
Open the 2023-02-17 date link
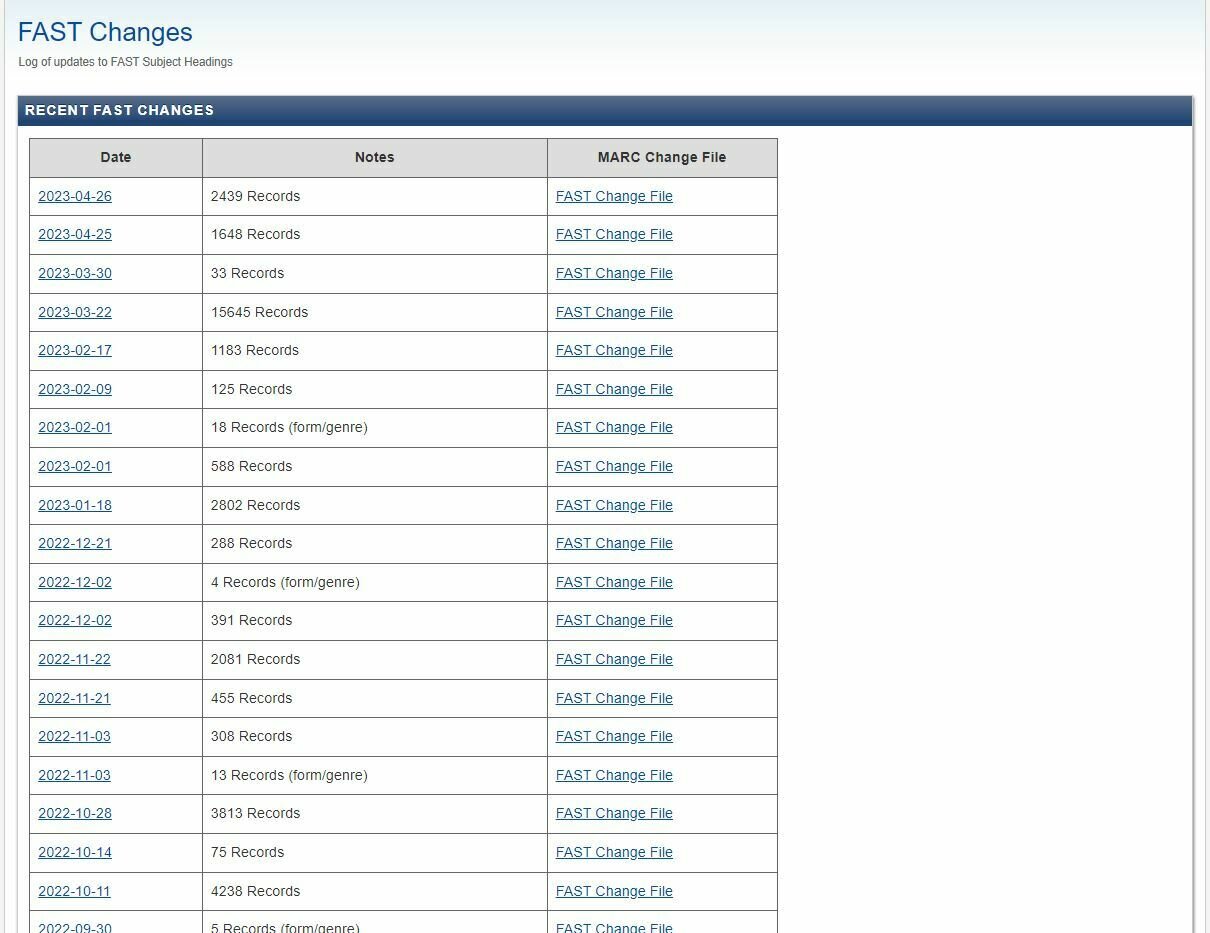(75, 350)
